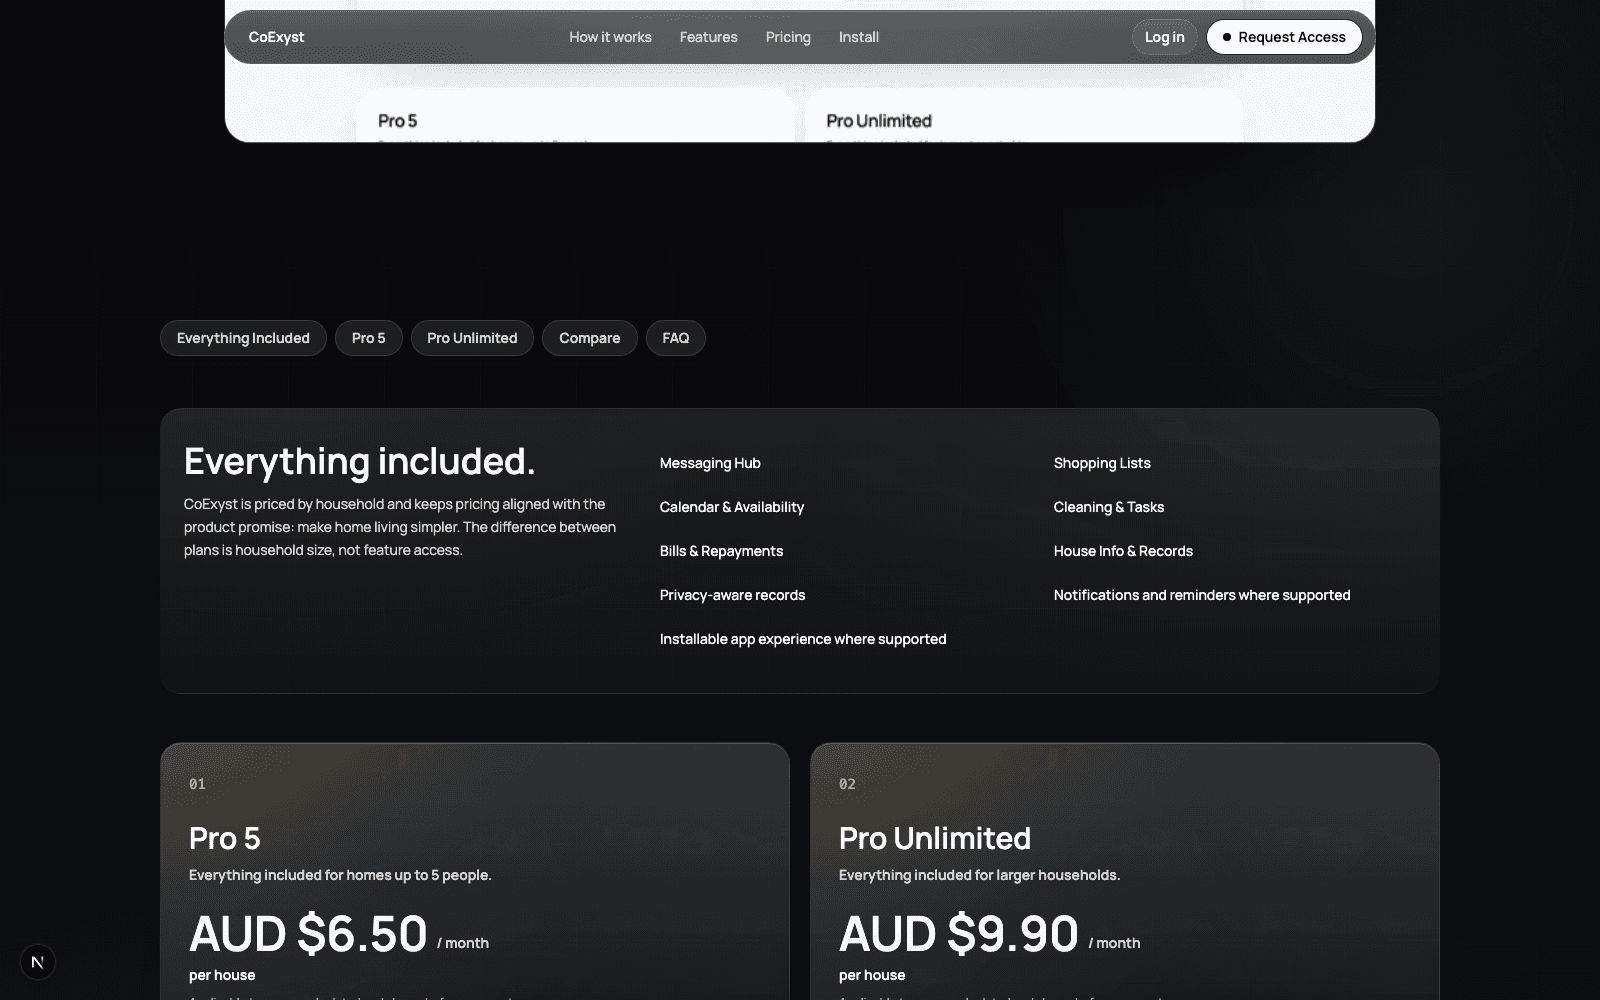Click Messaging Hub feature text
Image resolution: width=1600 pixels, height=1000 pixels.
(710, 463)
